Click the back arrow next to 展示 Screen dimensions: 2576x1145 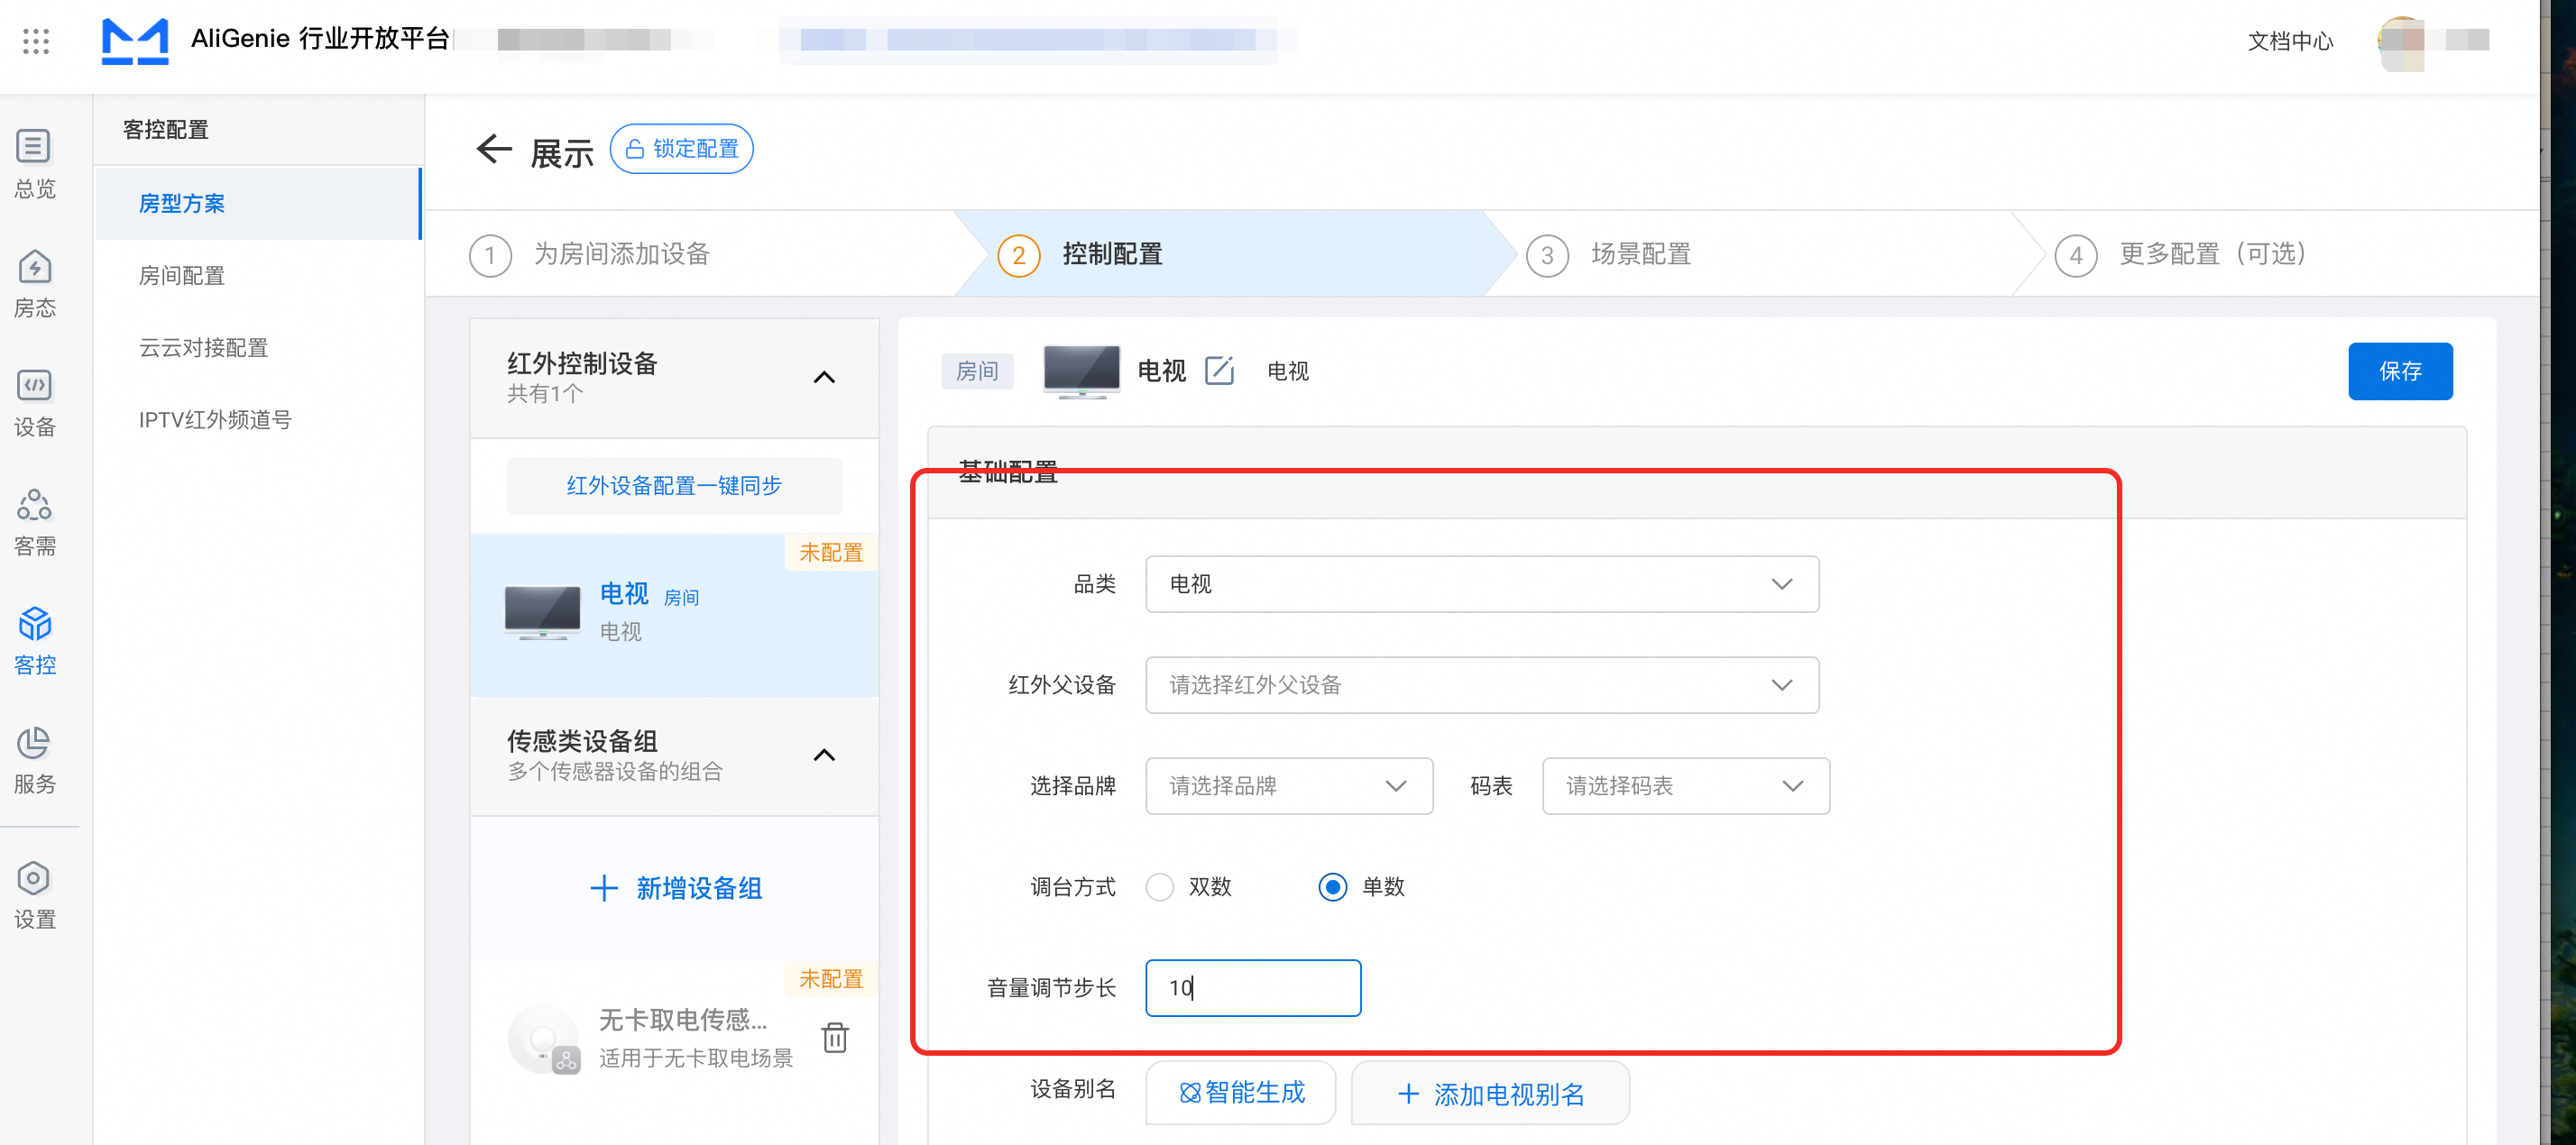coord(494,150)
